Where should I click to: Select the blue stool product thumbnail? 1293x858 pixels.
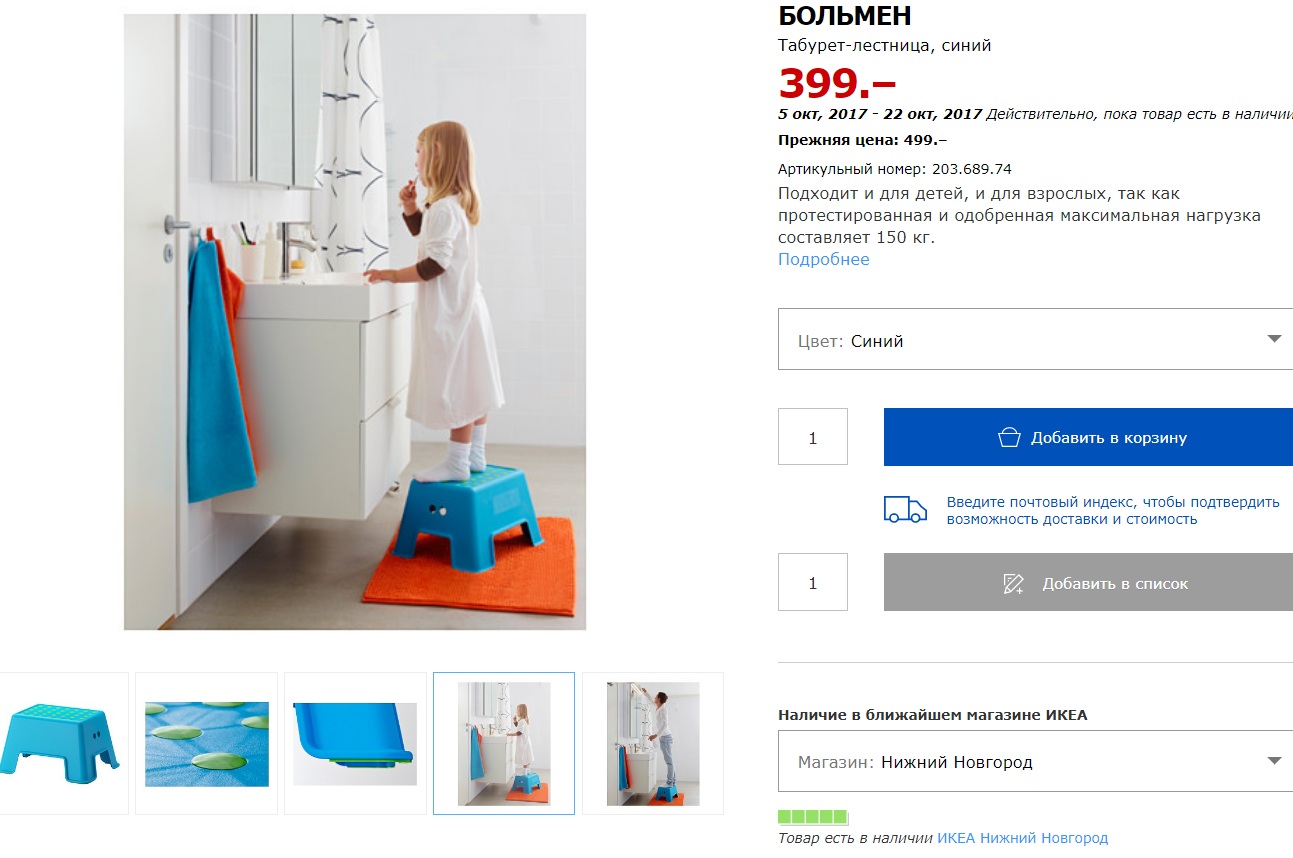(60, 743)
